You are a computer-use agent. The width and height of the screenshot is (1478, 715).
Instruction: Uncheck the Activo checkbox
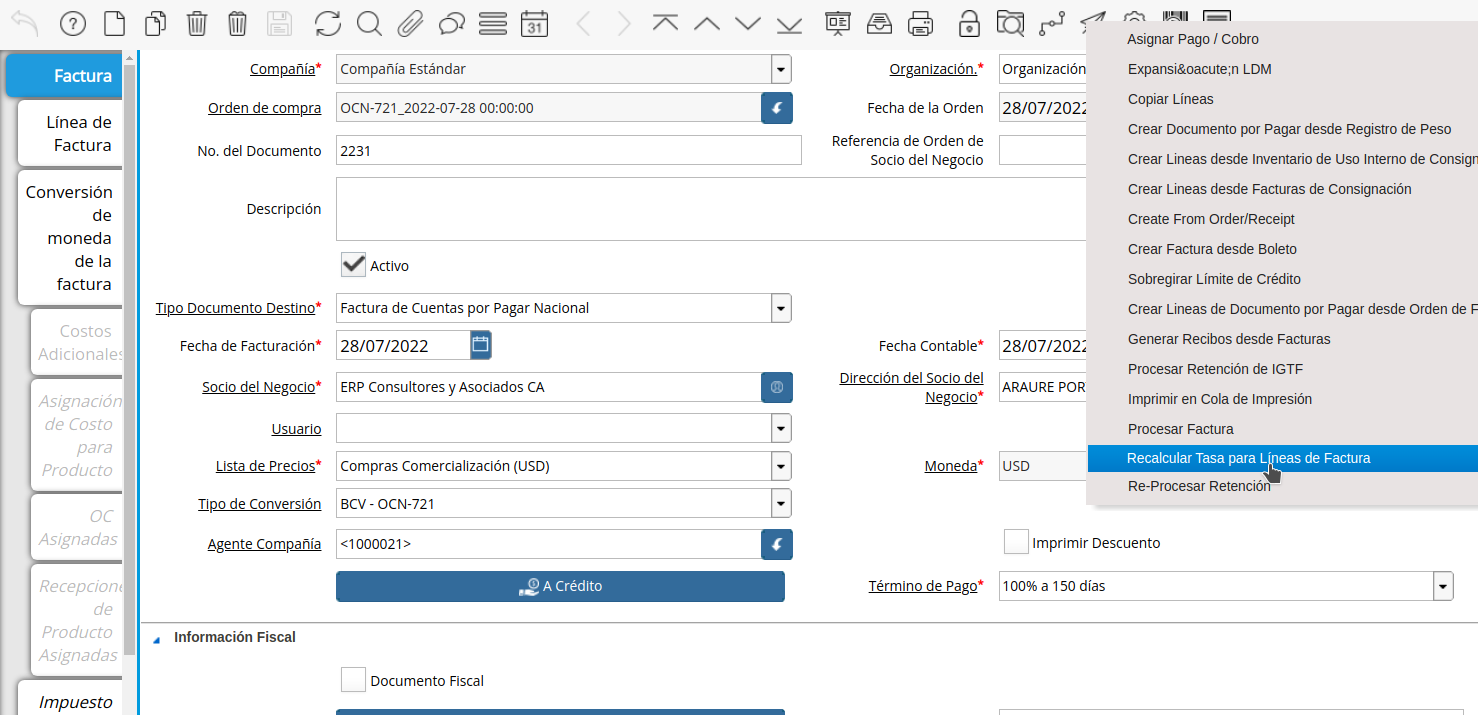(352, 264)
